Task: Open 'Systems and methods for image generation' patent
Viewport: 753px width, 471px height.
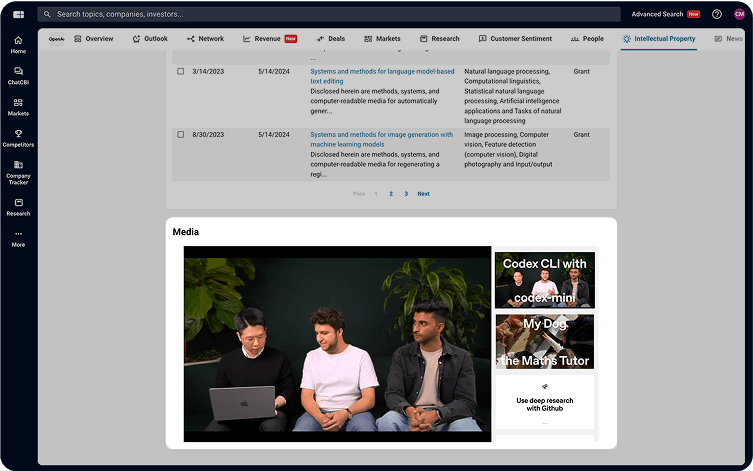Action: [381, 139]
